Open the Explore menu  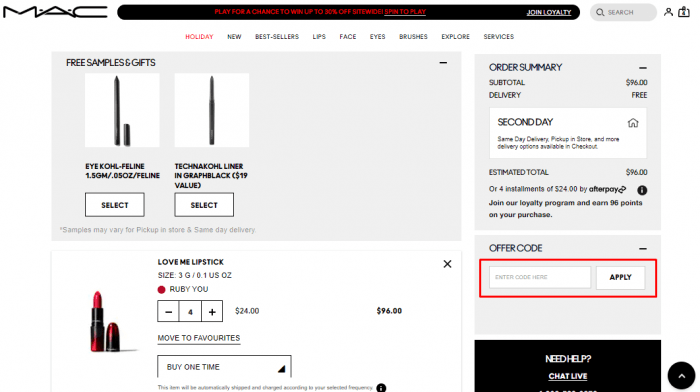455,37
